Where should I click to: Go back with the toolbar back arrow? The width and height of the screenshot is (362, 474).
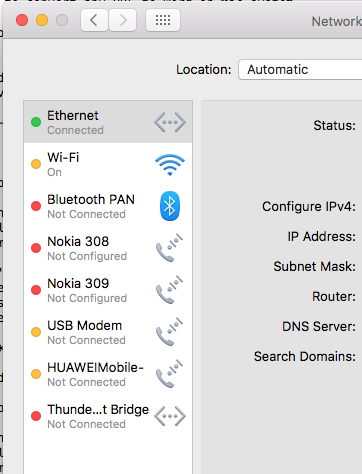(94, 20)
